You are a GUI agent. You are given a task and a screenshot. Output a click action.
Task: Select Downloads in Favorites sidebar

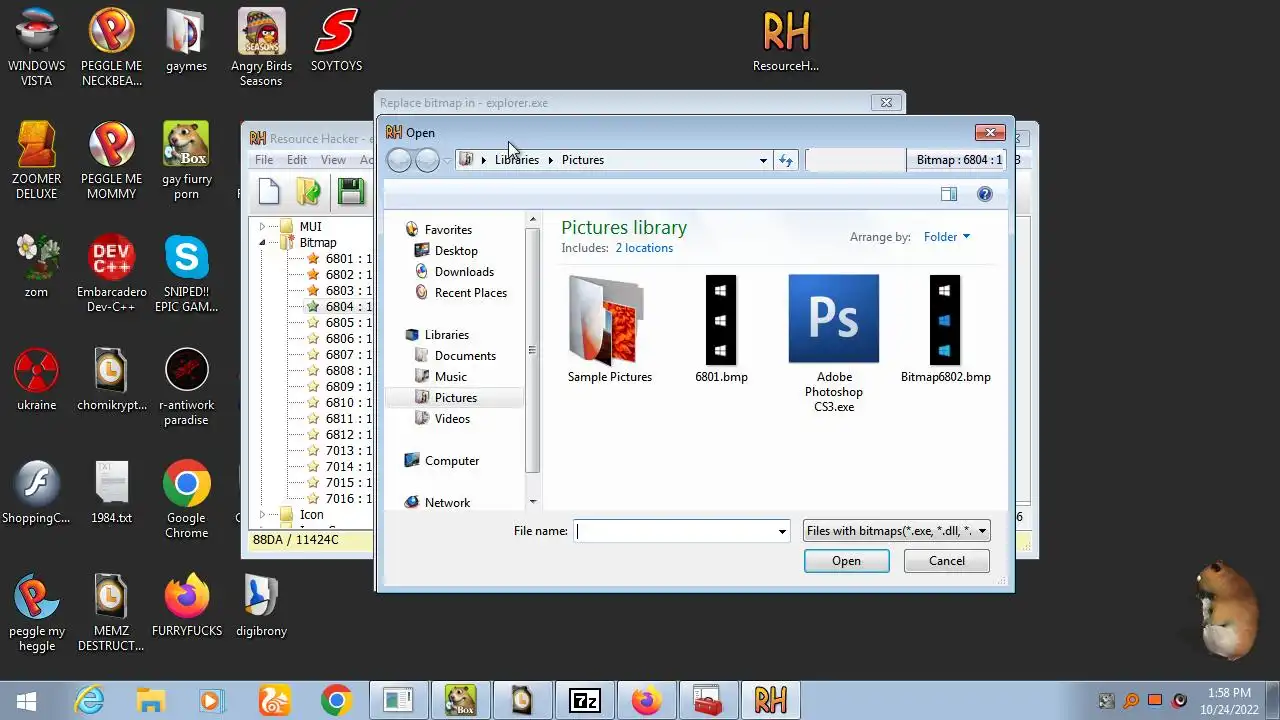click(464, 272)
